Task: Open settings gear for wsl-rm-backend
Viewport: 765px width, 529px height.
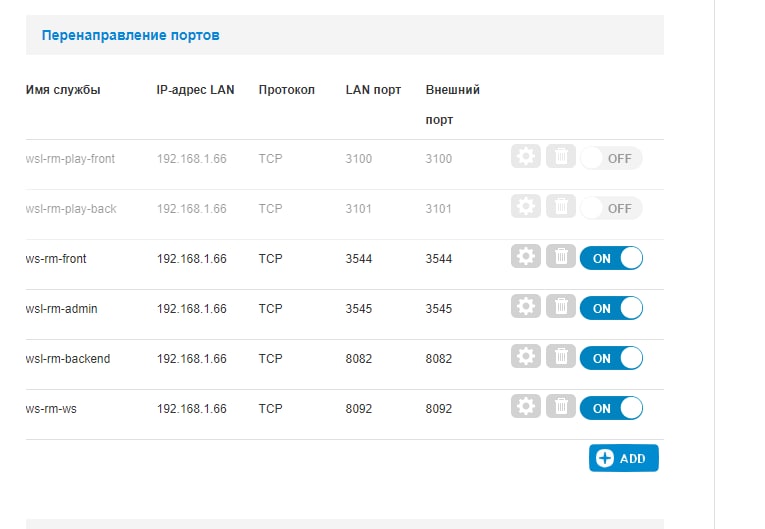Action: click(x=525, y=356)
